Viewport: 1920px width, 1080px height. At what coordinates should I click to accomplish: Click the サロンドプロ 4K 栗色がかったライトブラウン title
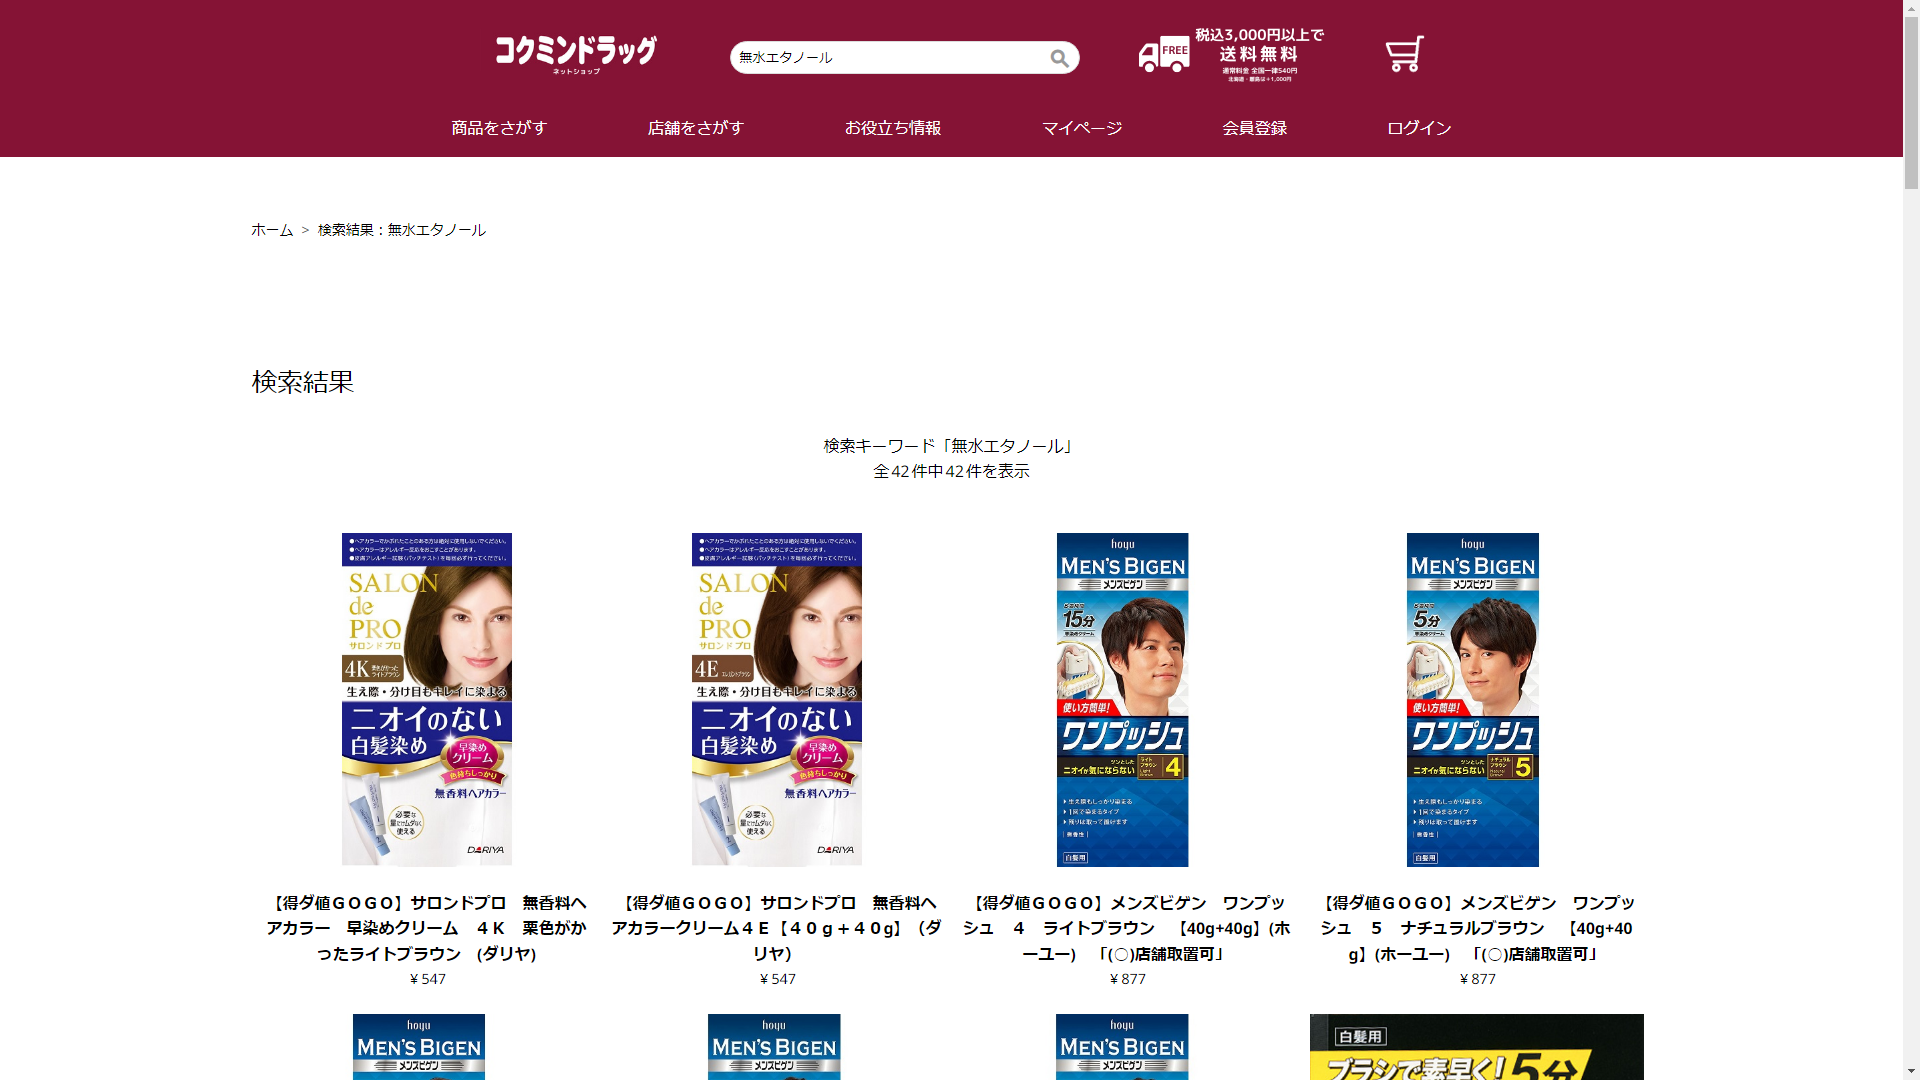(x=427, y=928)
